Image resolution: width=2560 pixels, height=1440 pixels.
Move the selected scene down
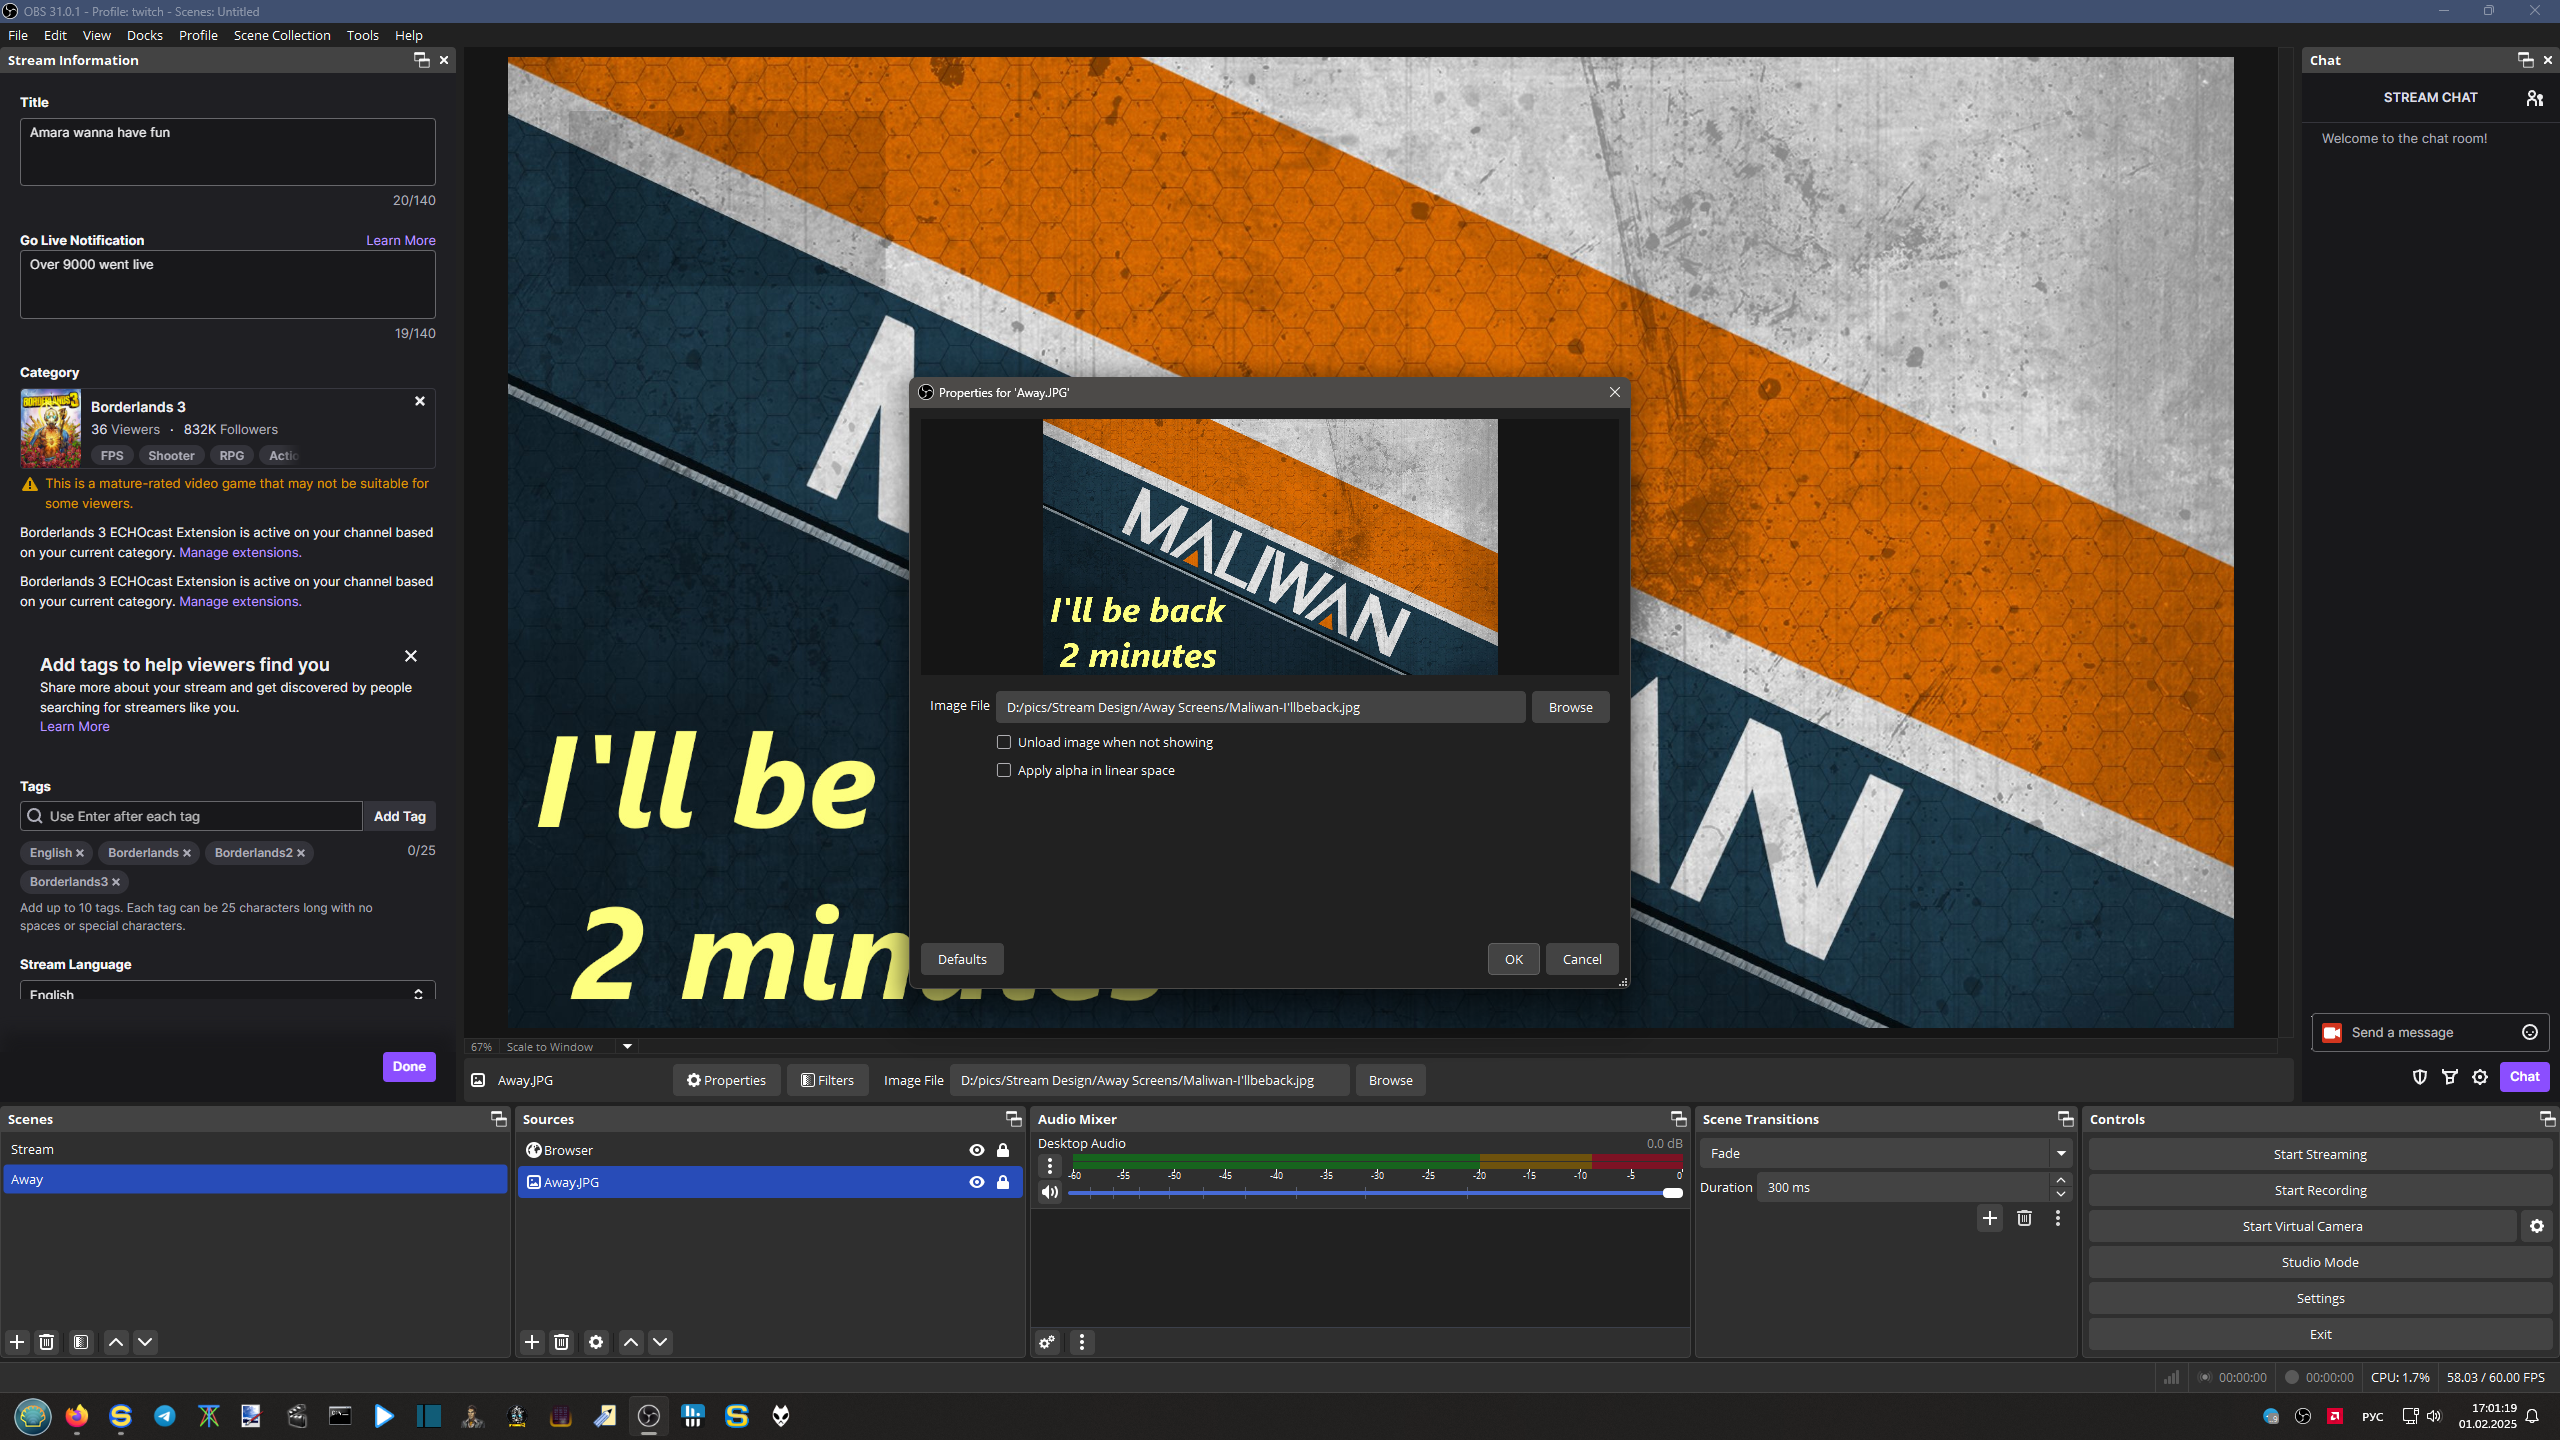(145, 1342)
